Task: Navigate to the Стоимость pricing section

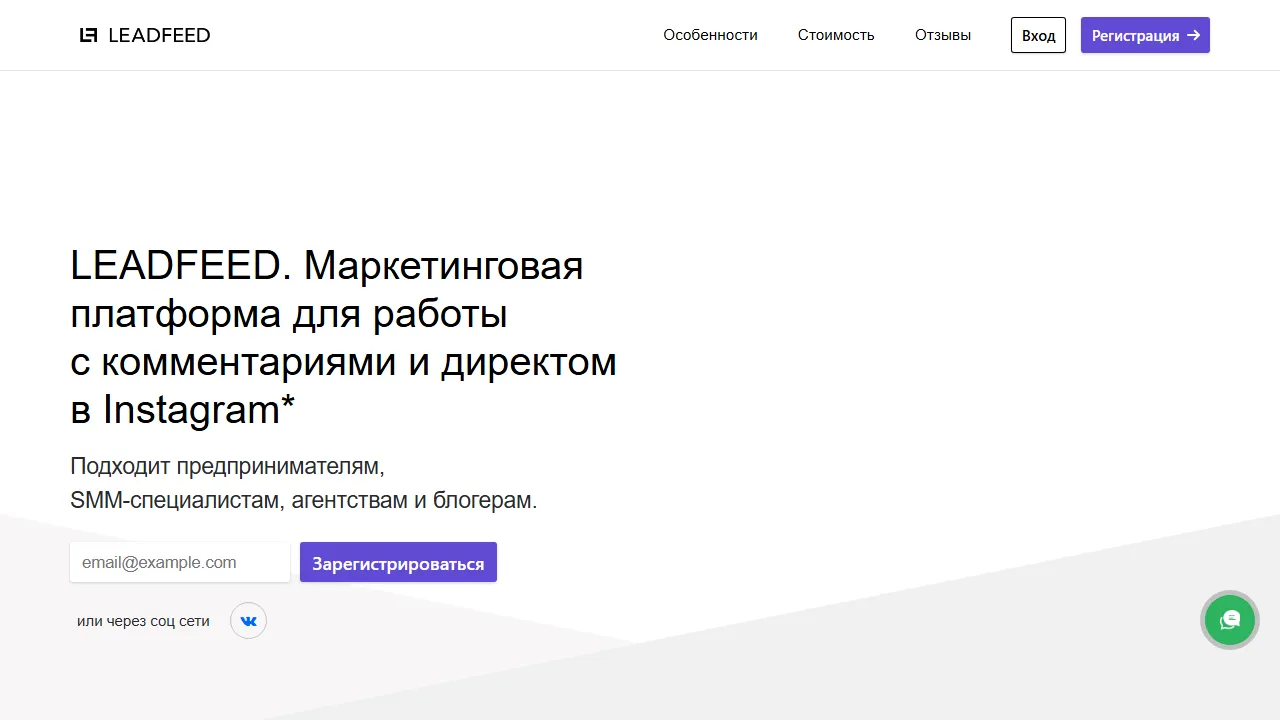Action: tap(836, 35)
